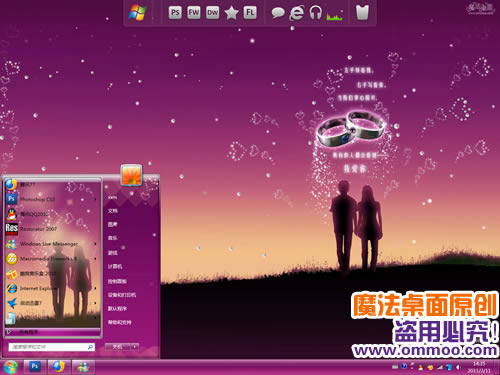Expand the shutdown options arrow
This screenshot has height=375, width=500.
(x=135, y=347)
